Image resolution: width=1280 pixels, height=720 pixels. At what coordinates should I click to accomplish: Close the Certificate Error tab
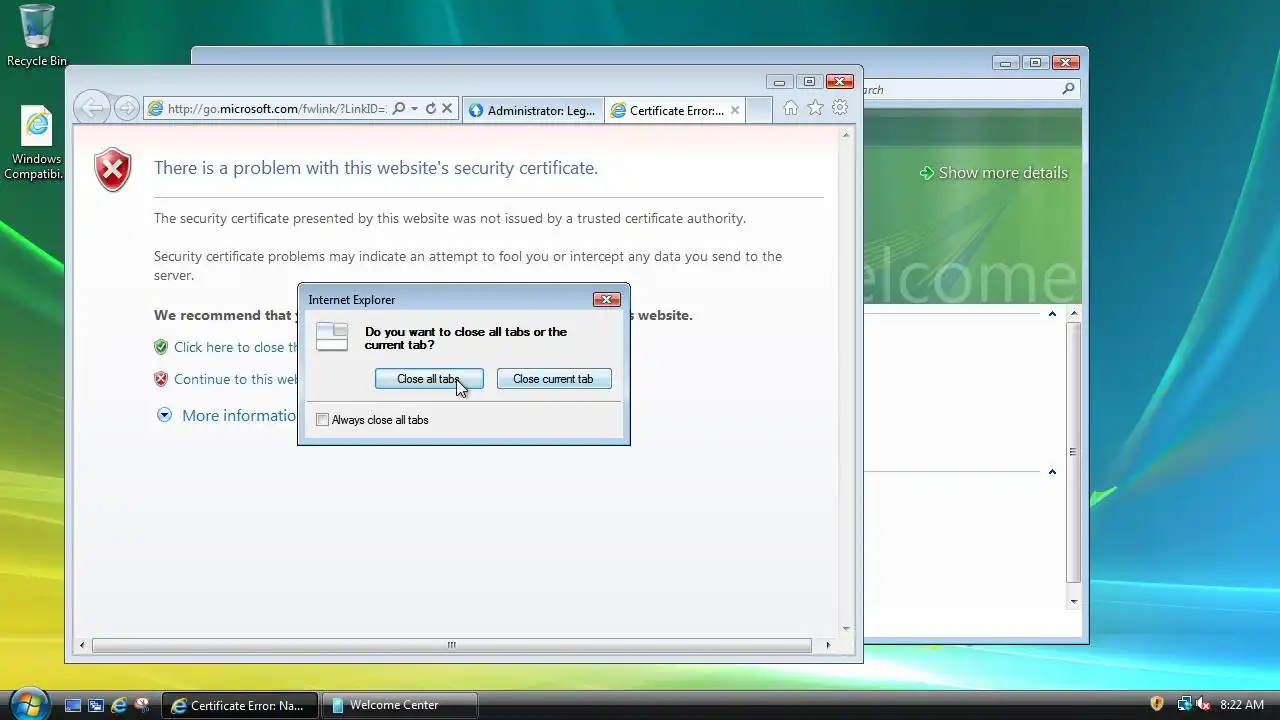[735, 110]
